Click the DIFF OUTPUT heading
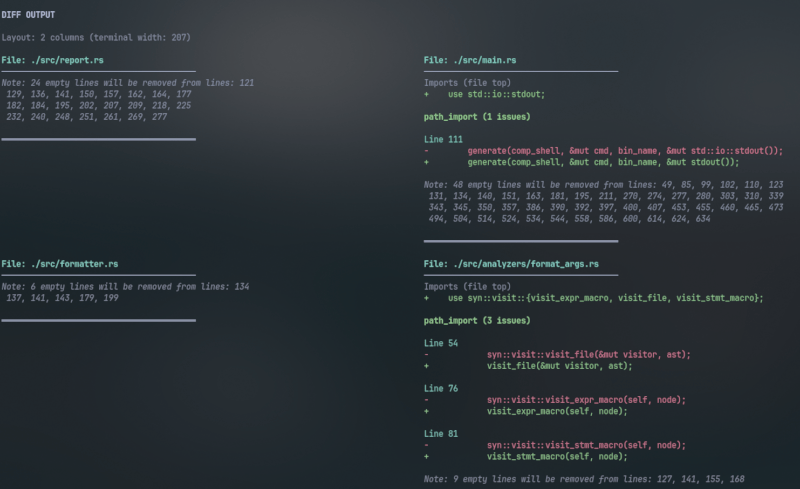 (x=29, y=15)
